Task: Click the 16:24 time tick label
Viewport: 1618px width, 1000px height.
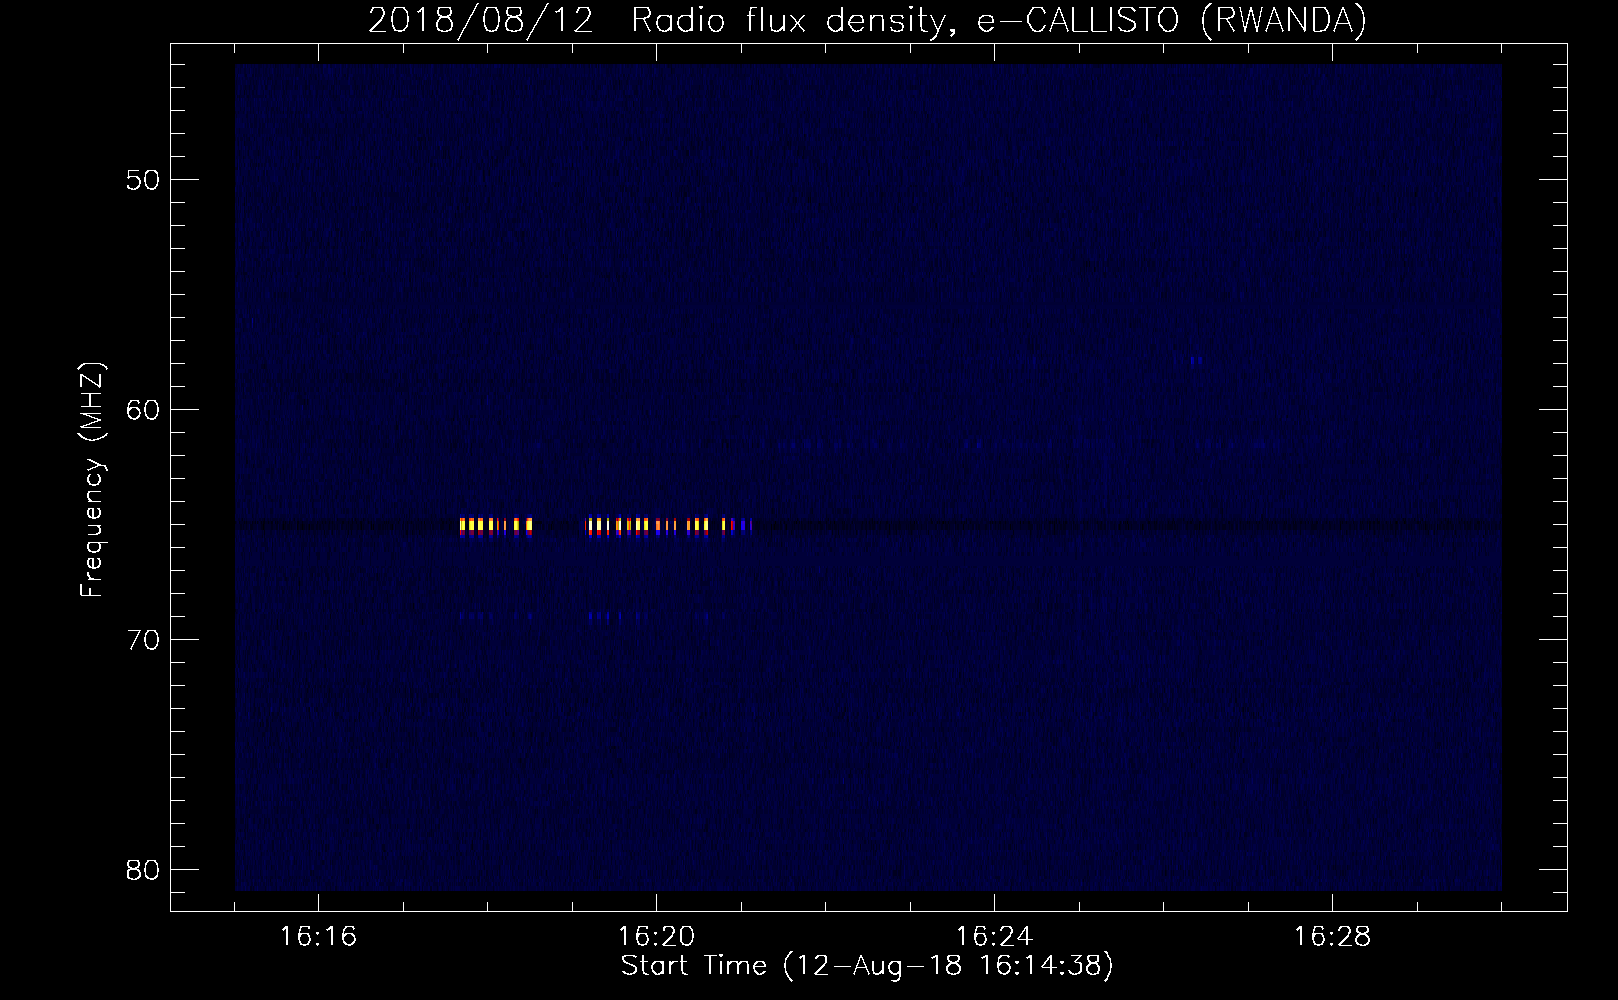Action: point(994,937)
